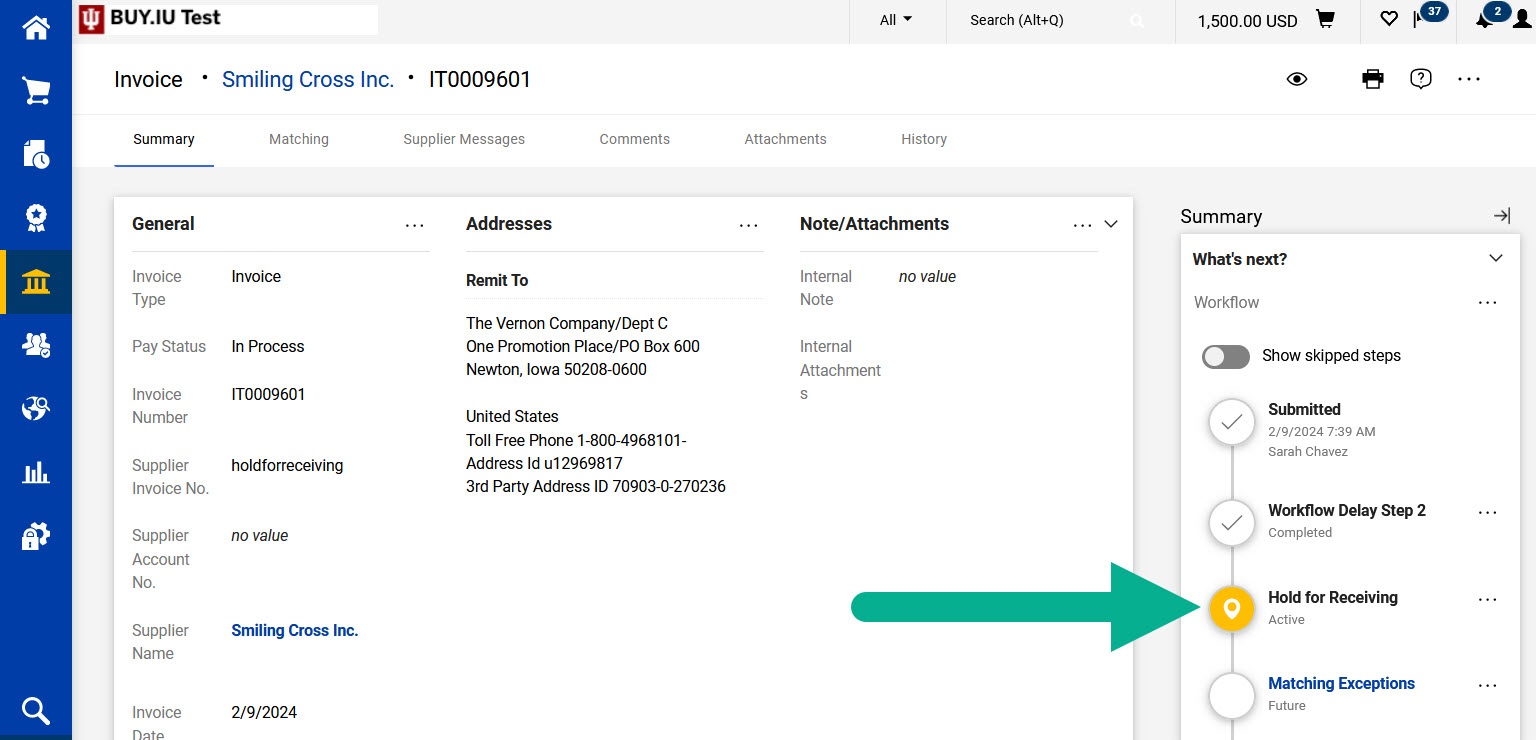The width and height of the screenshot is (1536, 740).
Task: Open Matching Exceptions ellipsis menu
Action: coord(1488,685)
